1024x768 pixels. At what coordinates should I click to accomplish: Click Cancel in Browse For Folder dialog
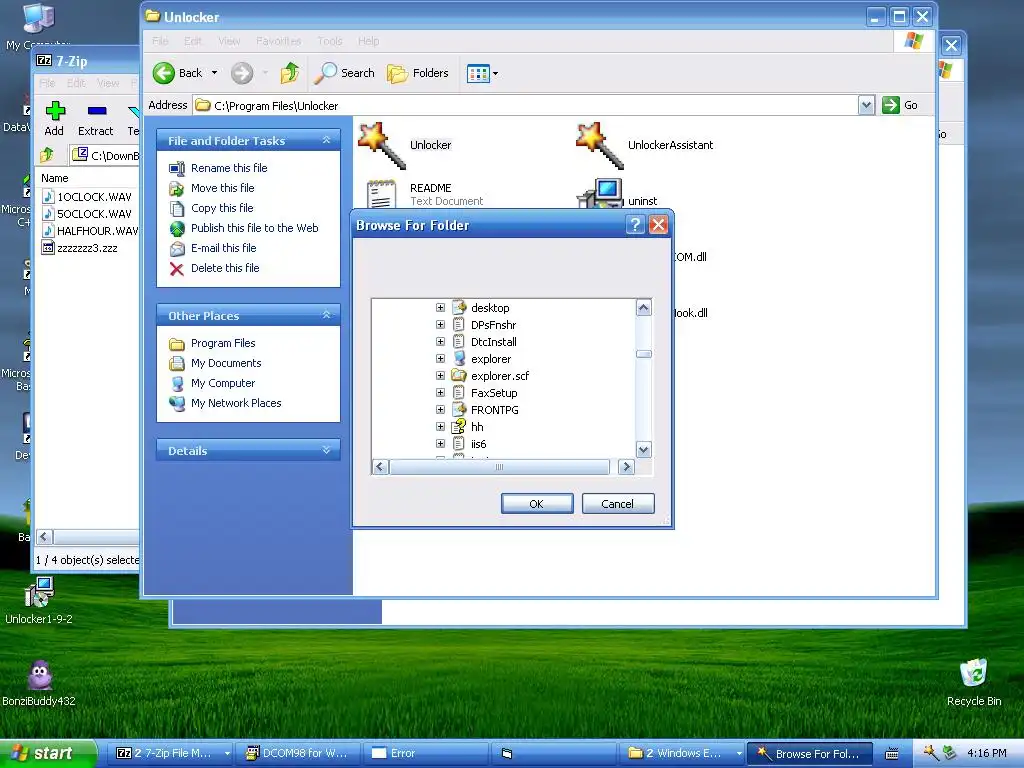pyautogui.click(x=617, y=504)
